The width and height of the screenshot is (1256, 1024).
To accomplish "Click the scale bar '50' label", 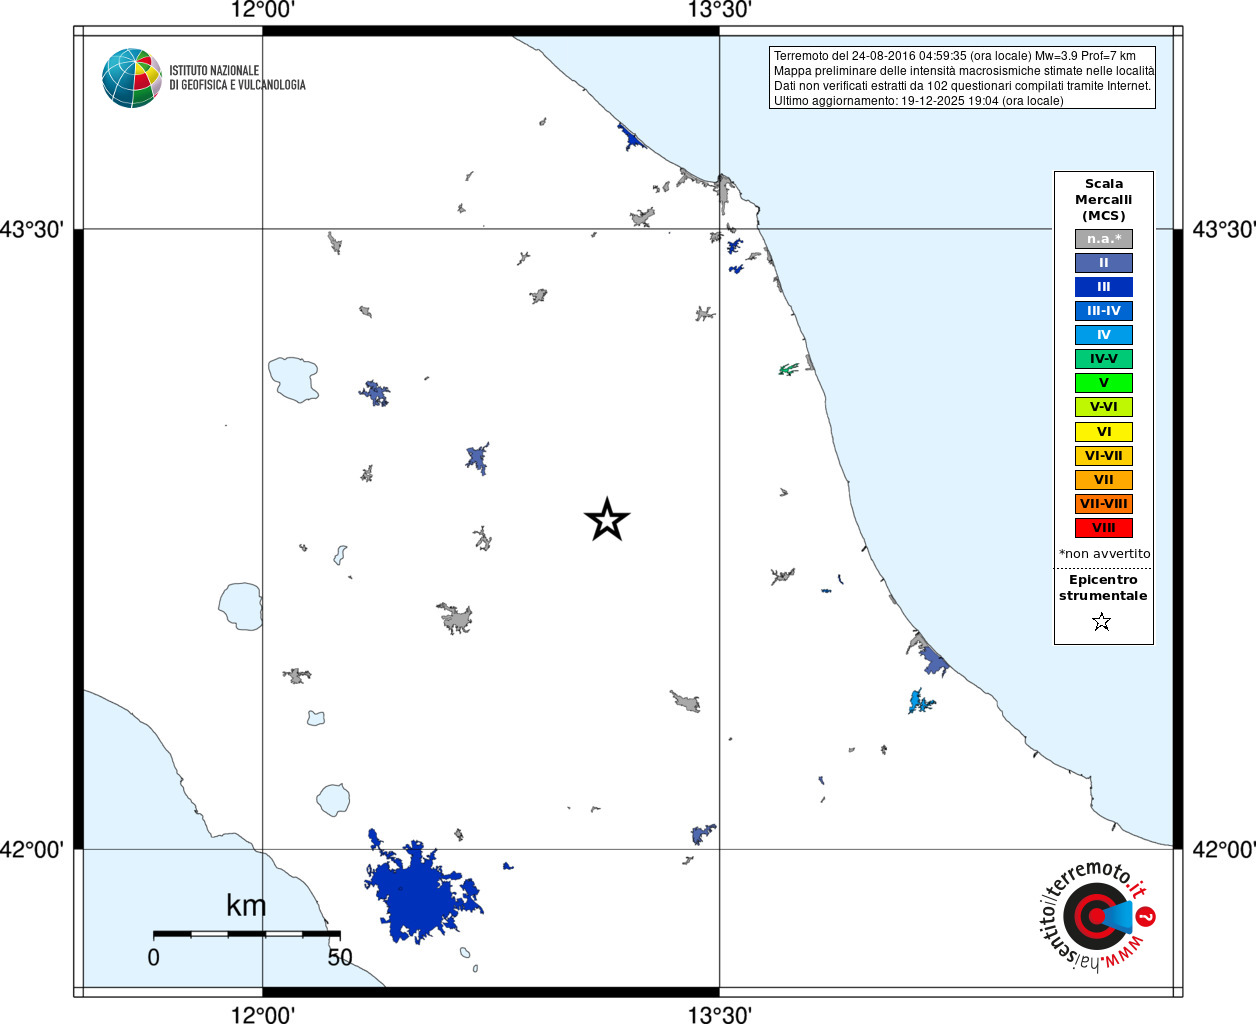I will [x=340, y=957].
